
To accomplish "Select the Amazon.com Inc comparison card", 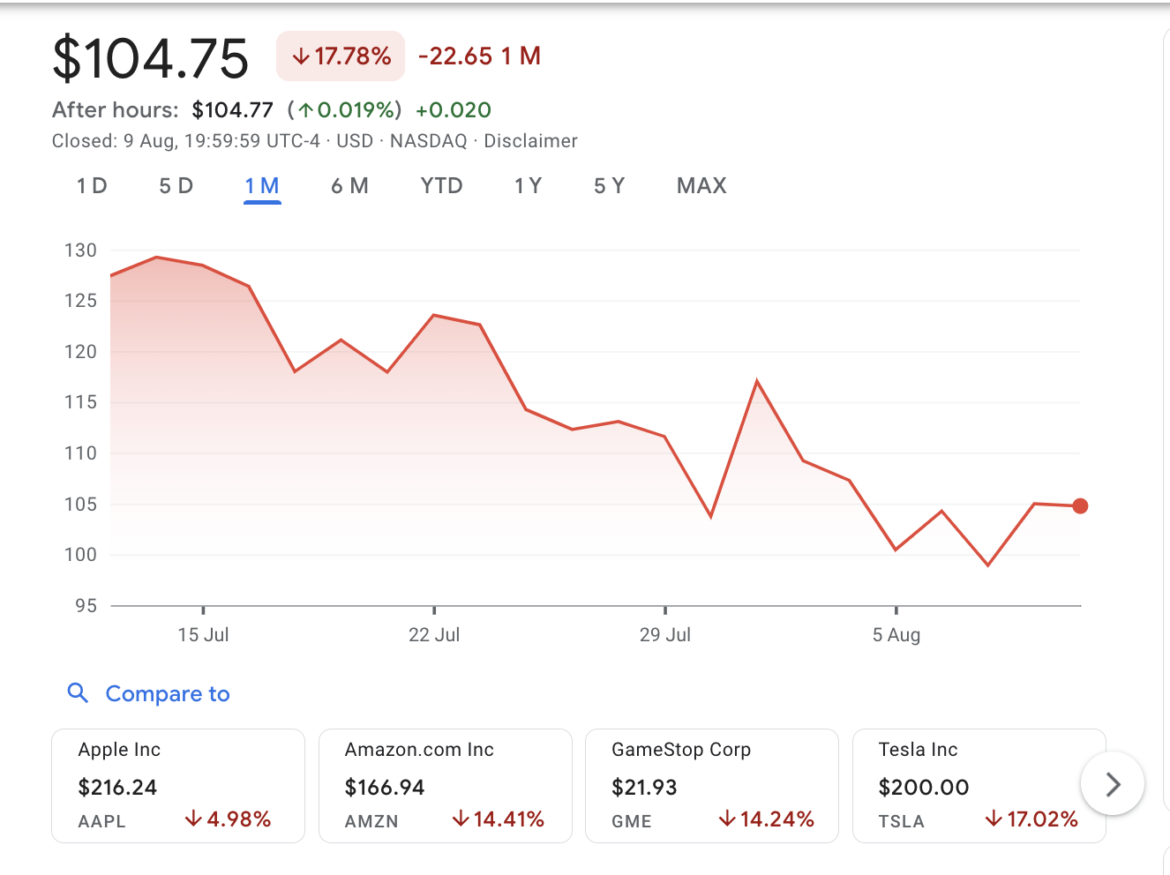I will [445, 785].
